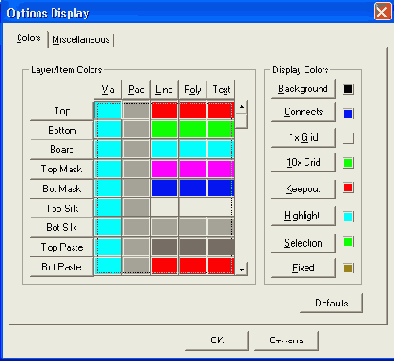Pick the Bot Silk Line gray cell
The width and height of the screenshot is (394, 361).
[x=164, y=227]
